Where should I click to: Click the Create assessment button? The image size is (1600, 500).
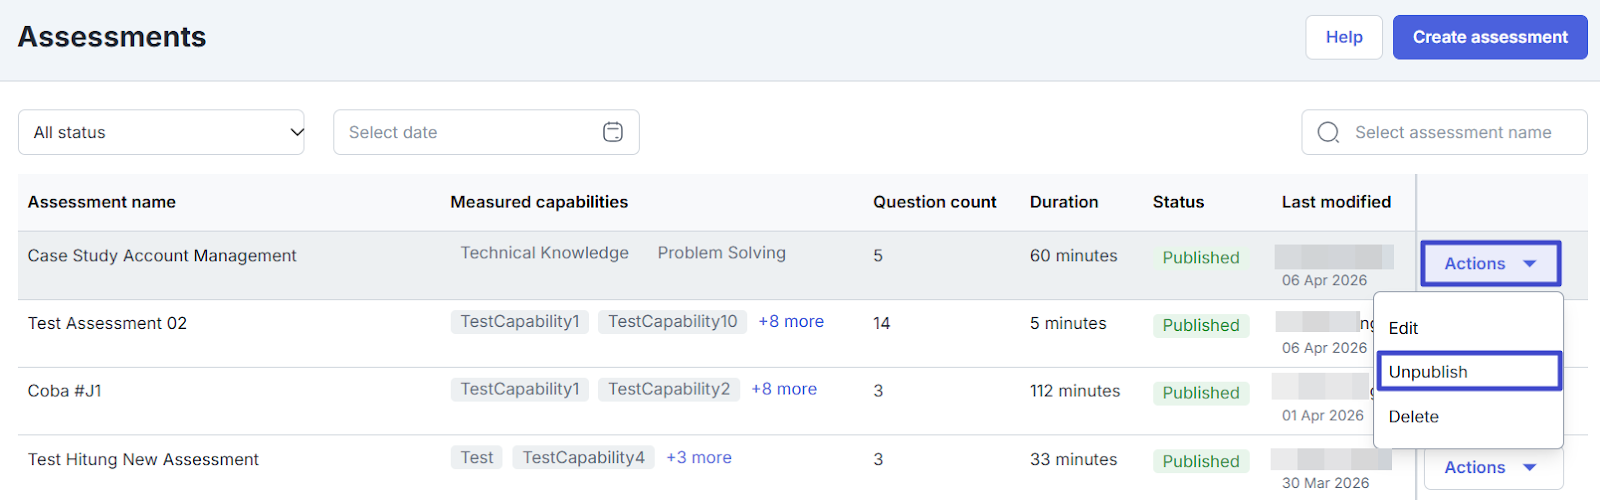(1489, 37)
